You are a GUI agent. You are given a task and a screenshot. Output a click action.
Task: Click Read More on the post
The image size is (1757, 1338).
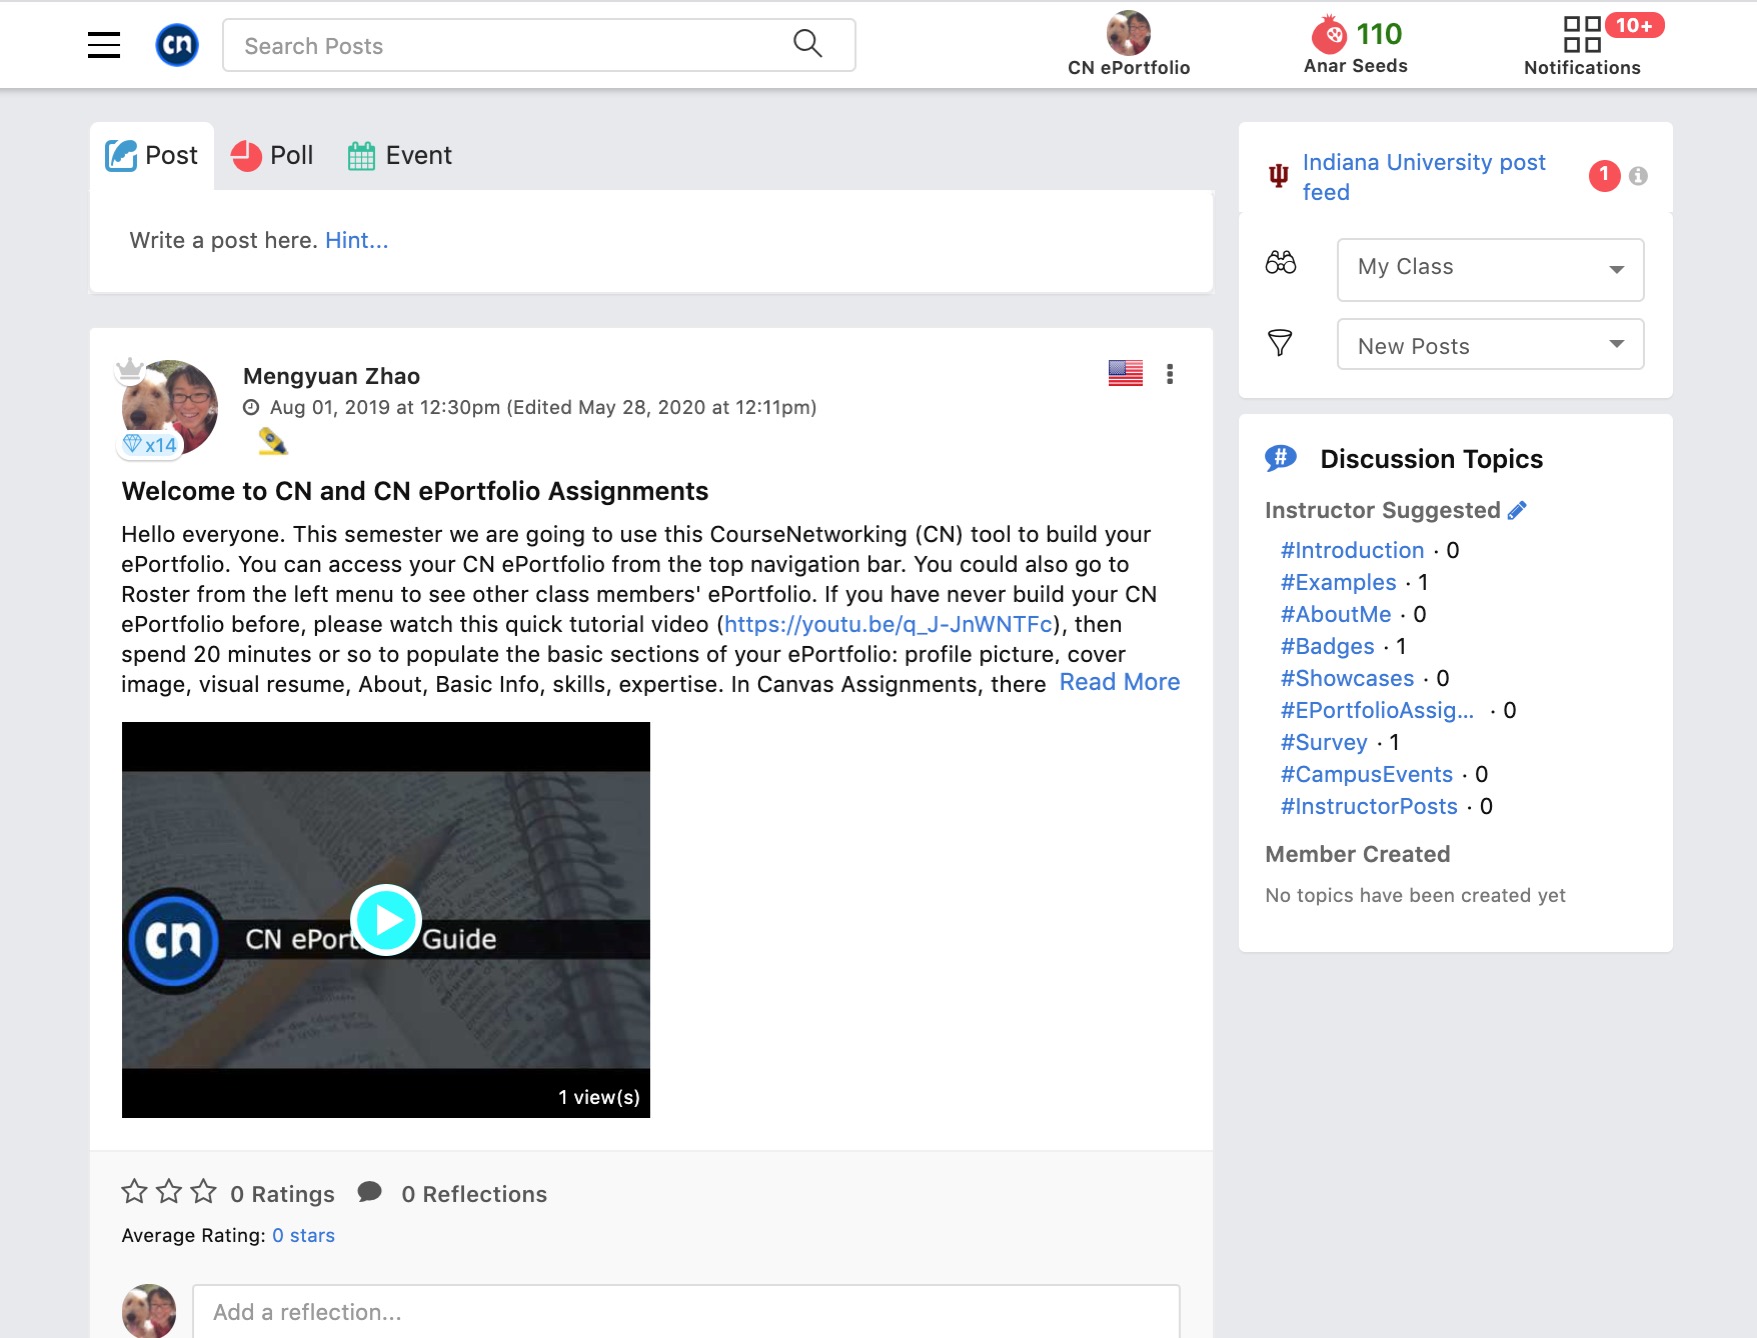(x=1119, y=682)
